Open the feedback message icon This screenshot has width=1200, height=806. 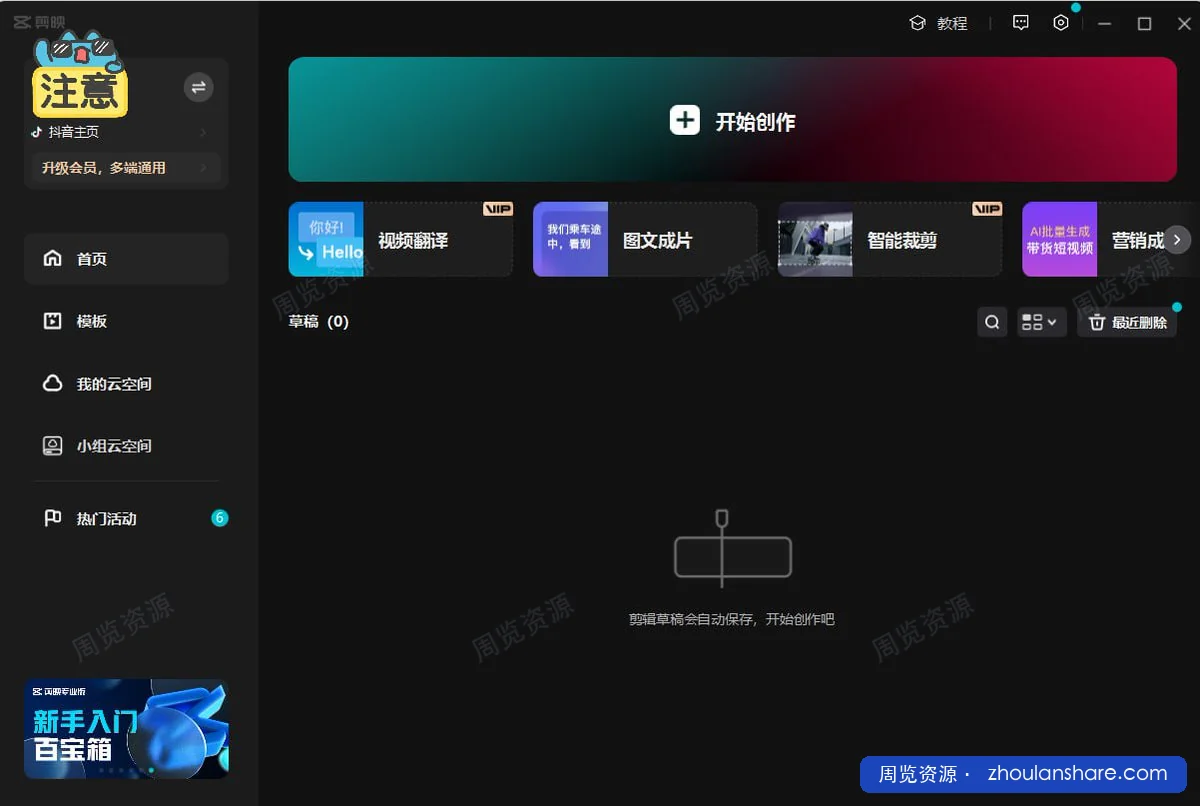click(x=1020, y=23)
